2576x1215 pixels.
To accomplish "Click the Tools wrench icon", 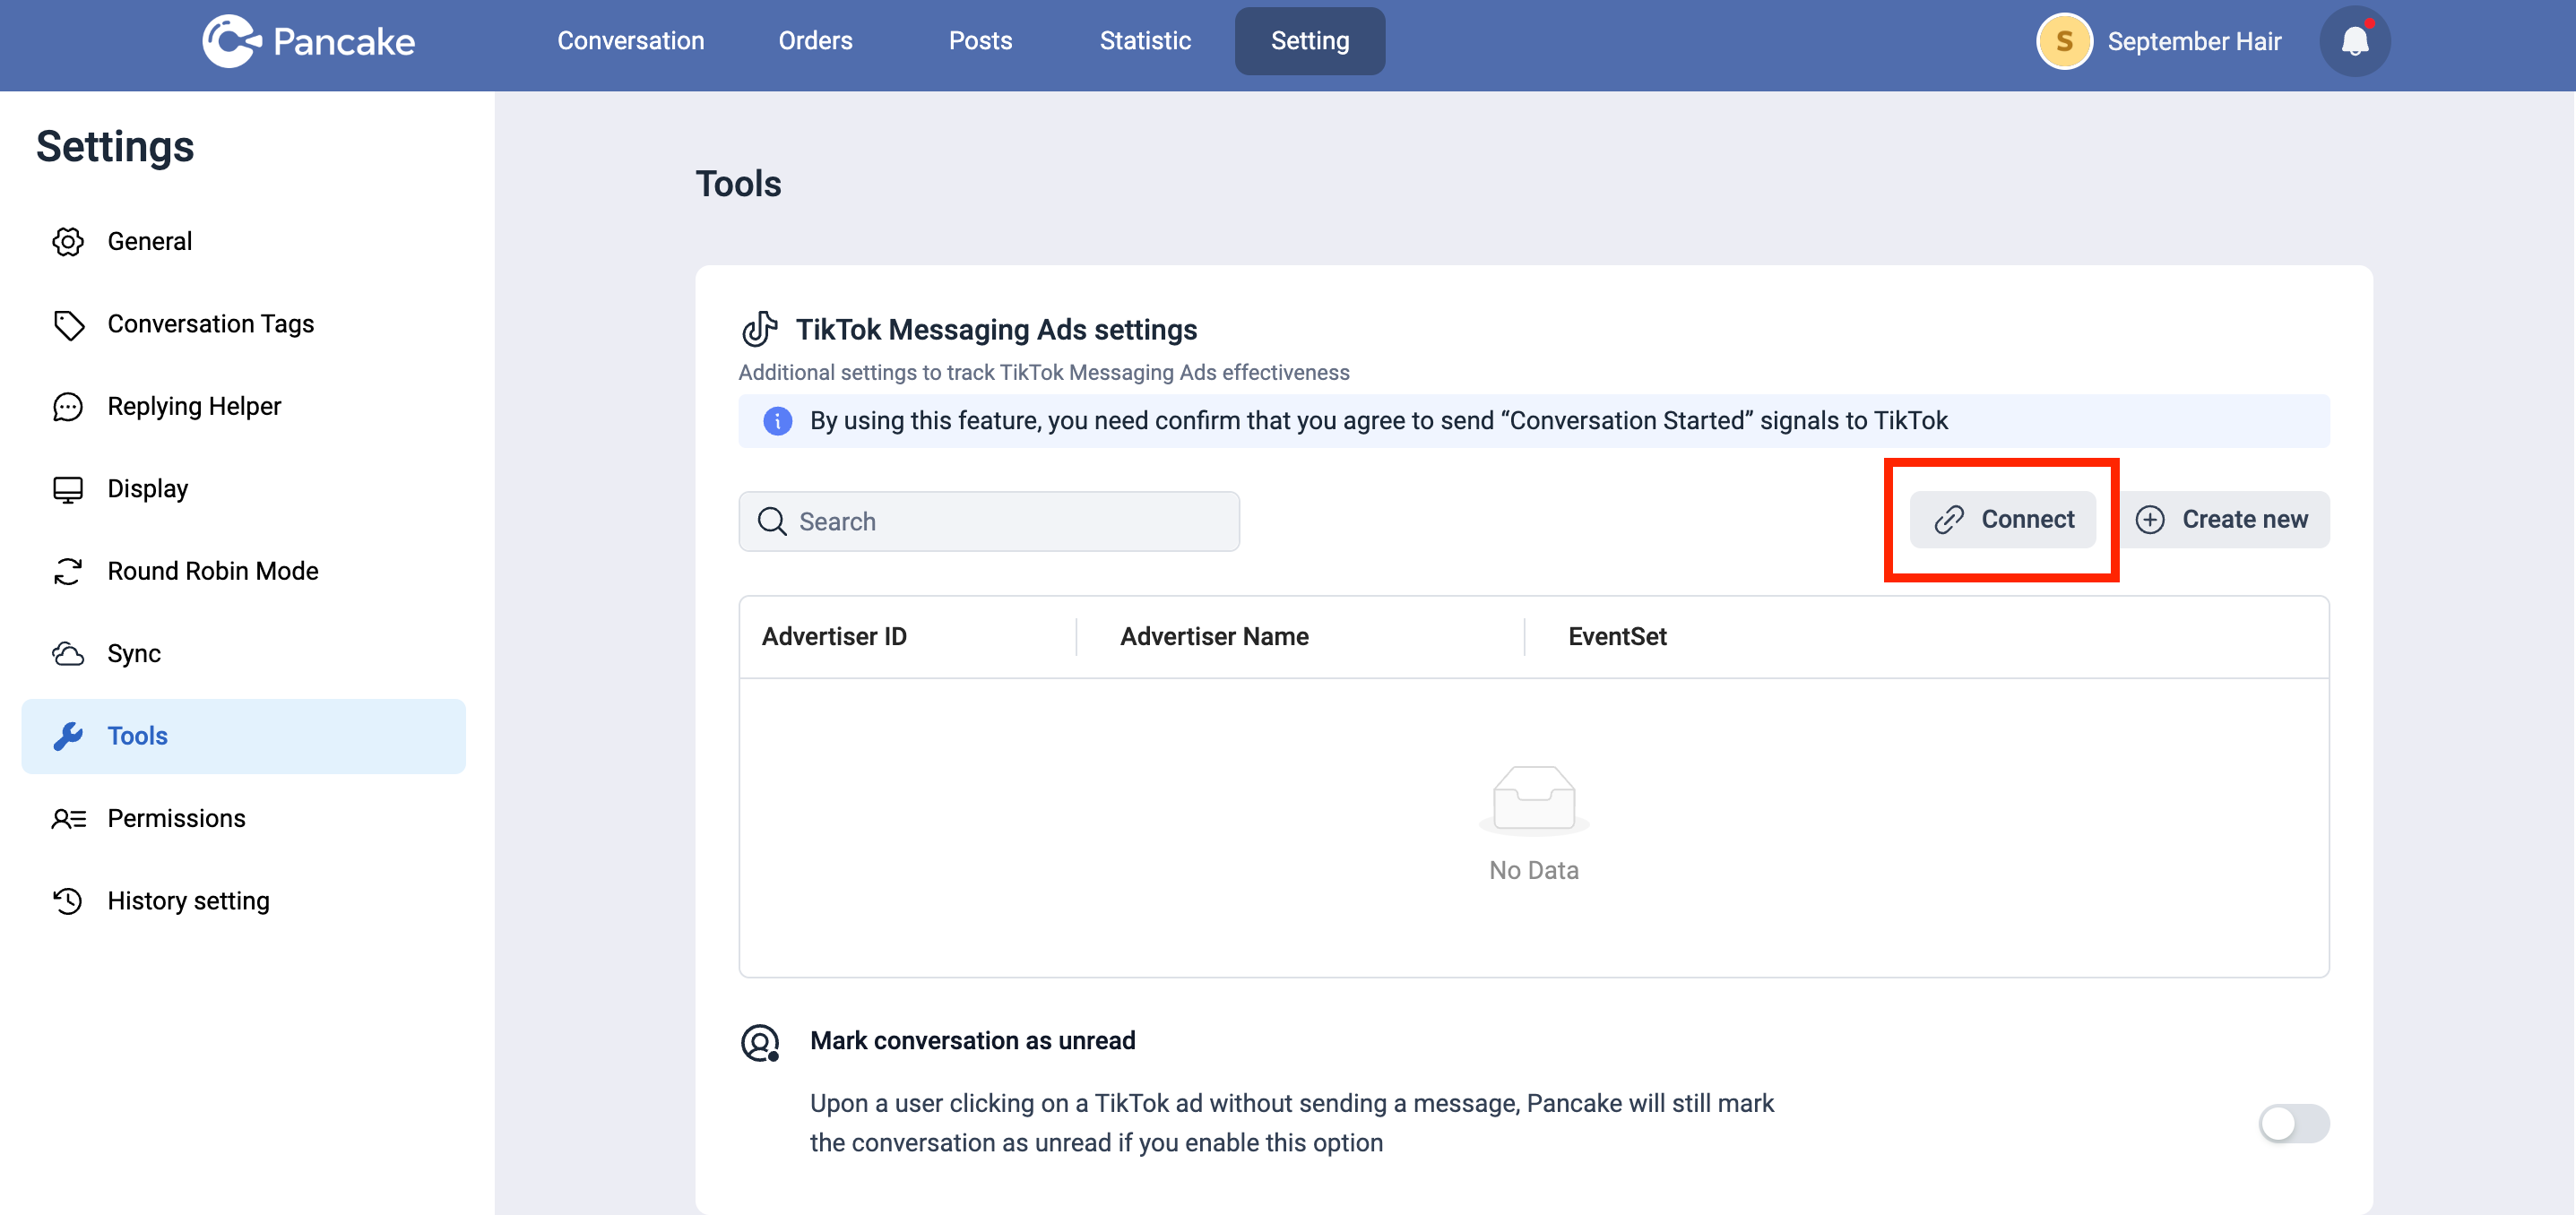I will (x=68, y=736).
